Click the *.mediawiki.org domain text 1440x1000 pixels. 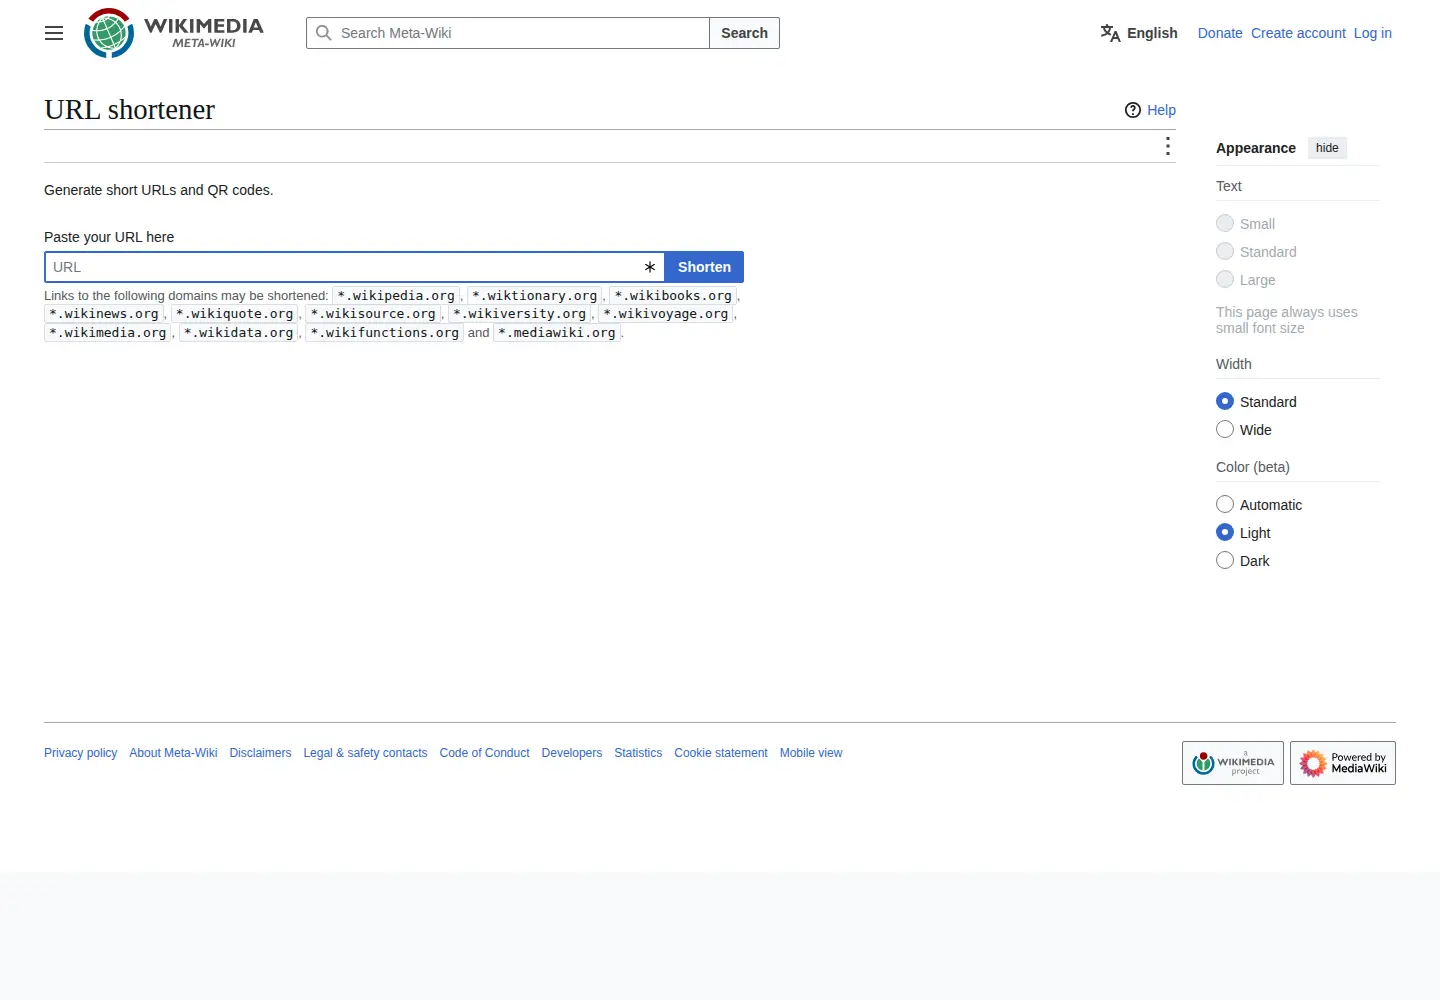(557, 333)
